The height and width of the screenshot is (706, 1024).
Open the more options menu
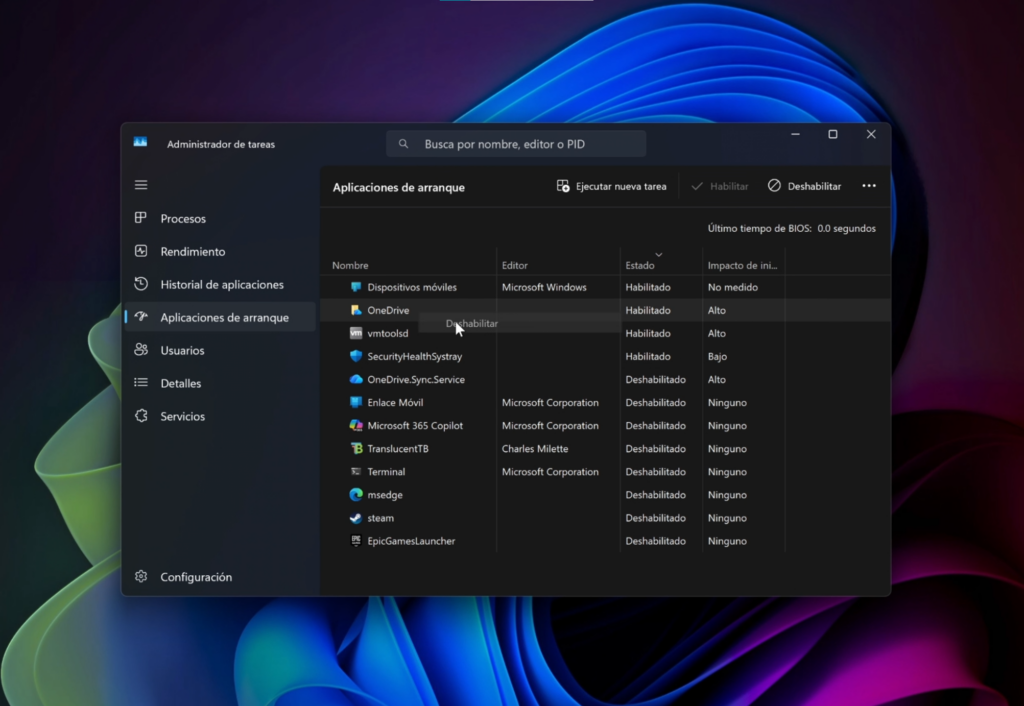coord(869,185)
